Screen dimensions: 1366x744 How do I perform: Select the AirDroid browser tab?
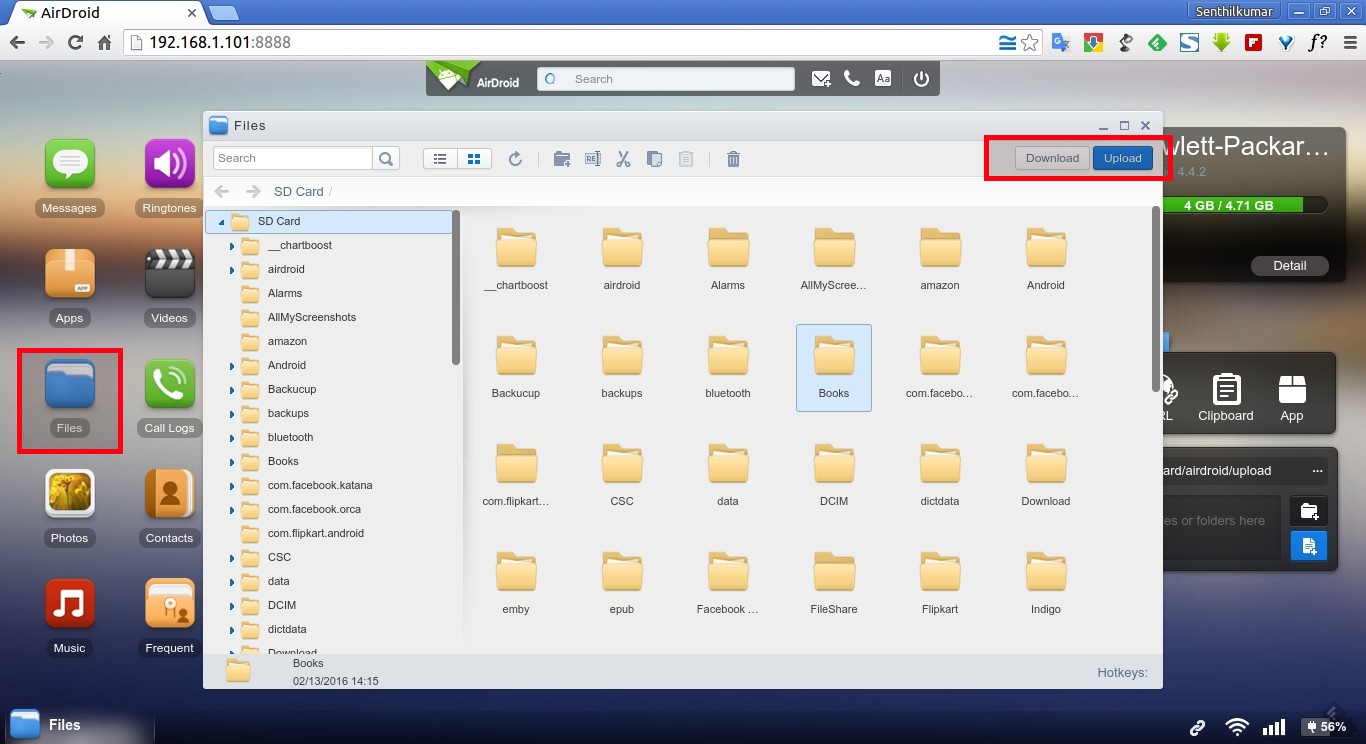[105, 13]
